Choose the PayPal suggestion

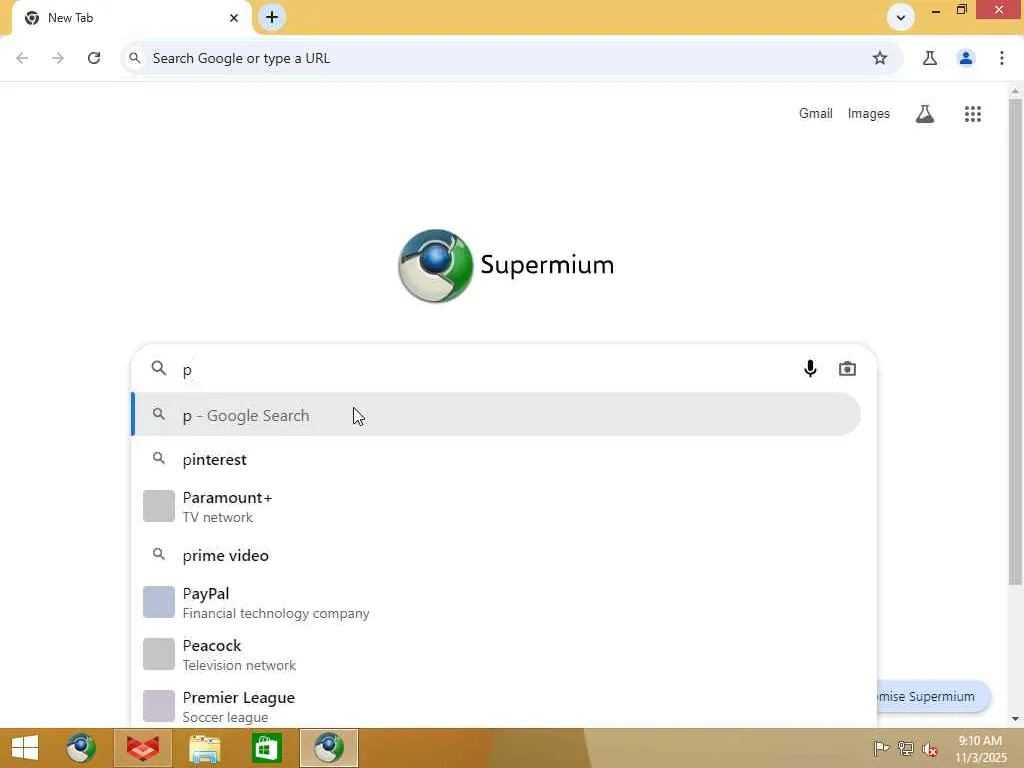[x=496, y=603]
